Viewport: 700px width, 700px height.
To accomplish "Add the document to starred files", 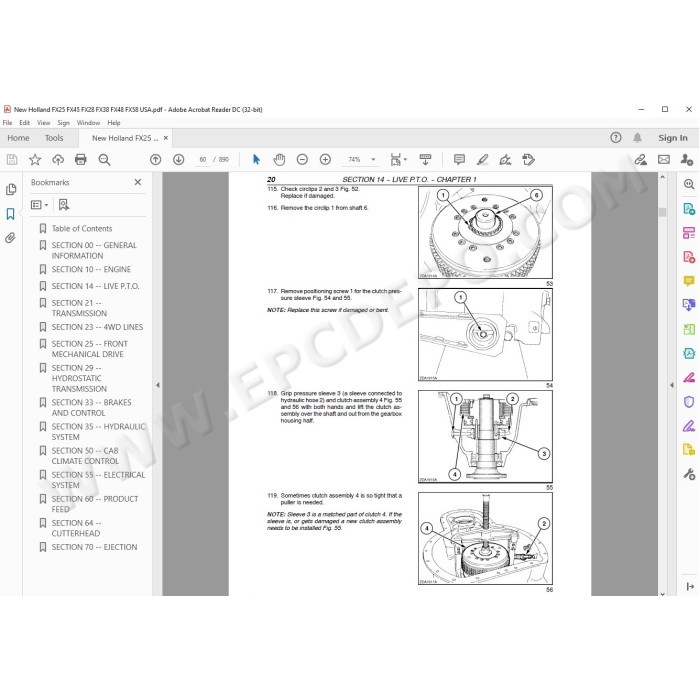I will pyautogui.click(x=35, y=159).
